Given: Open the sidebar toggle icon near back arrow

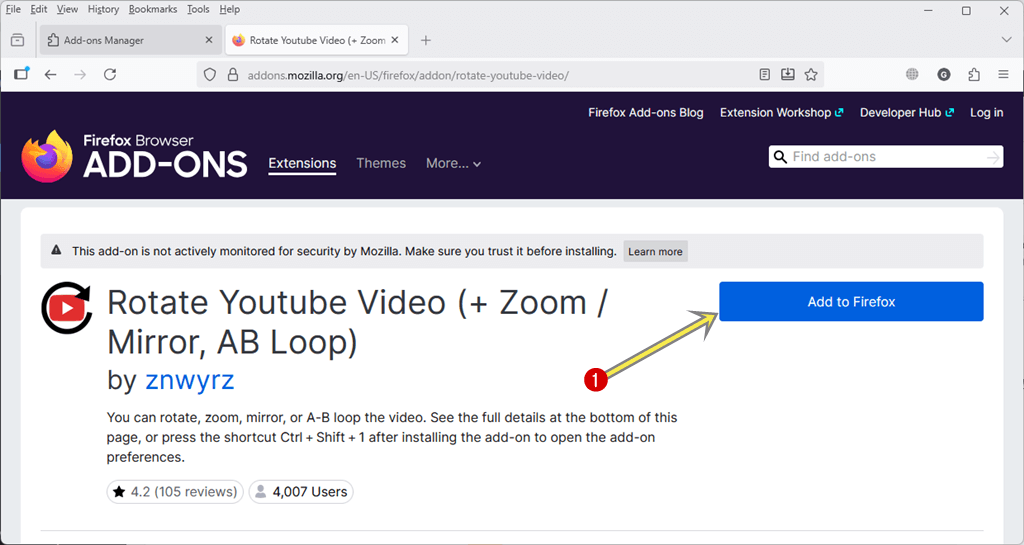Looking at the screenshot, I should tap(22, 74).
